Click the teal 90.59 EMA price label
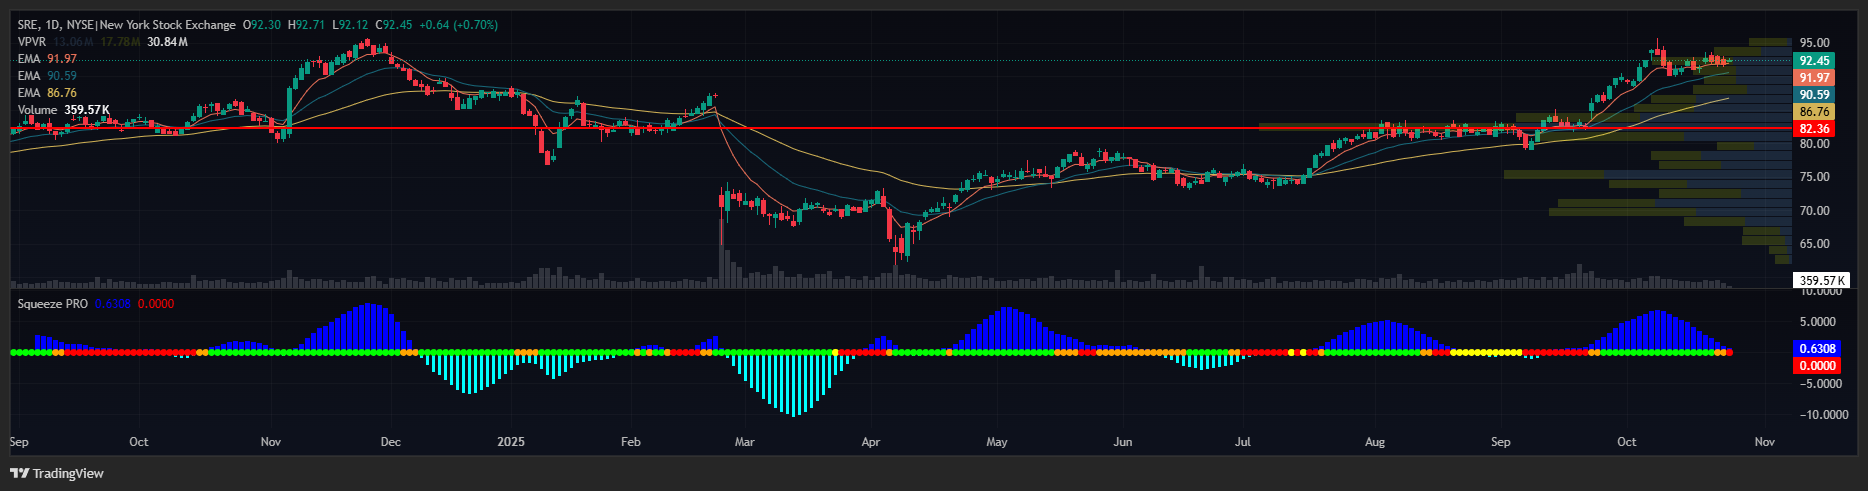The height and width of the screenshot is (491, 1868). click(x=1814, y=95)
